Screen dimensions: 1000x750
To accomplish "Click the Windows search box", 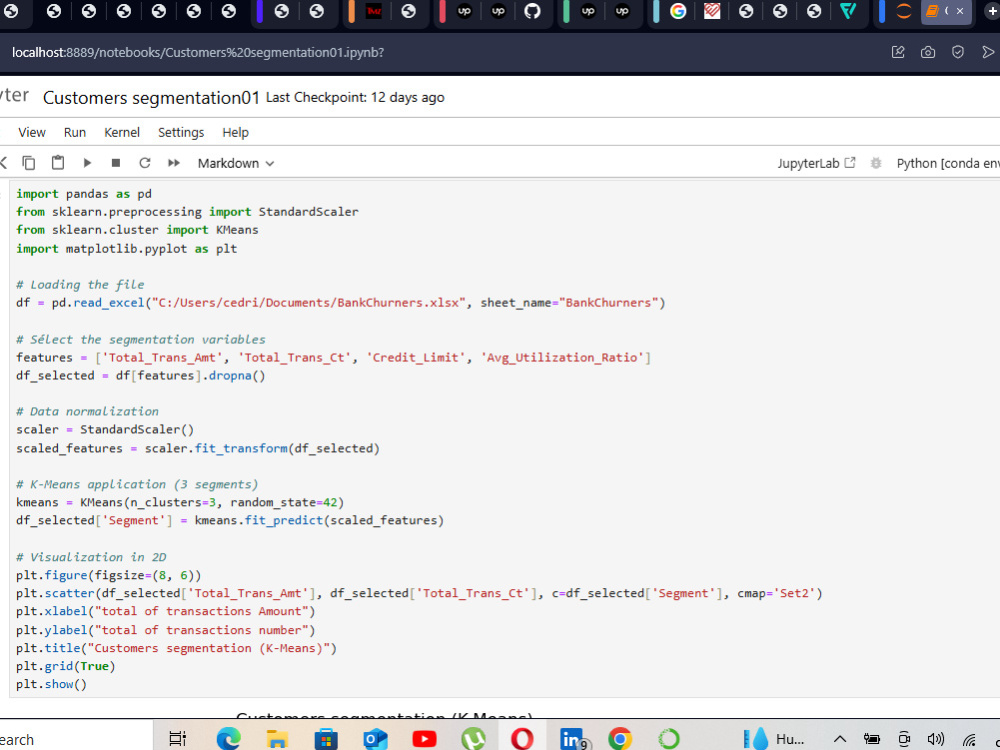I will [x=77, y=739].
